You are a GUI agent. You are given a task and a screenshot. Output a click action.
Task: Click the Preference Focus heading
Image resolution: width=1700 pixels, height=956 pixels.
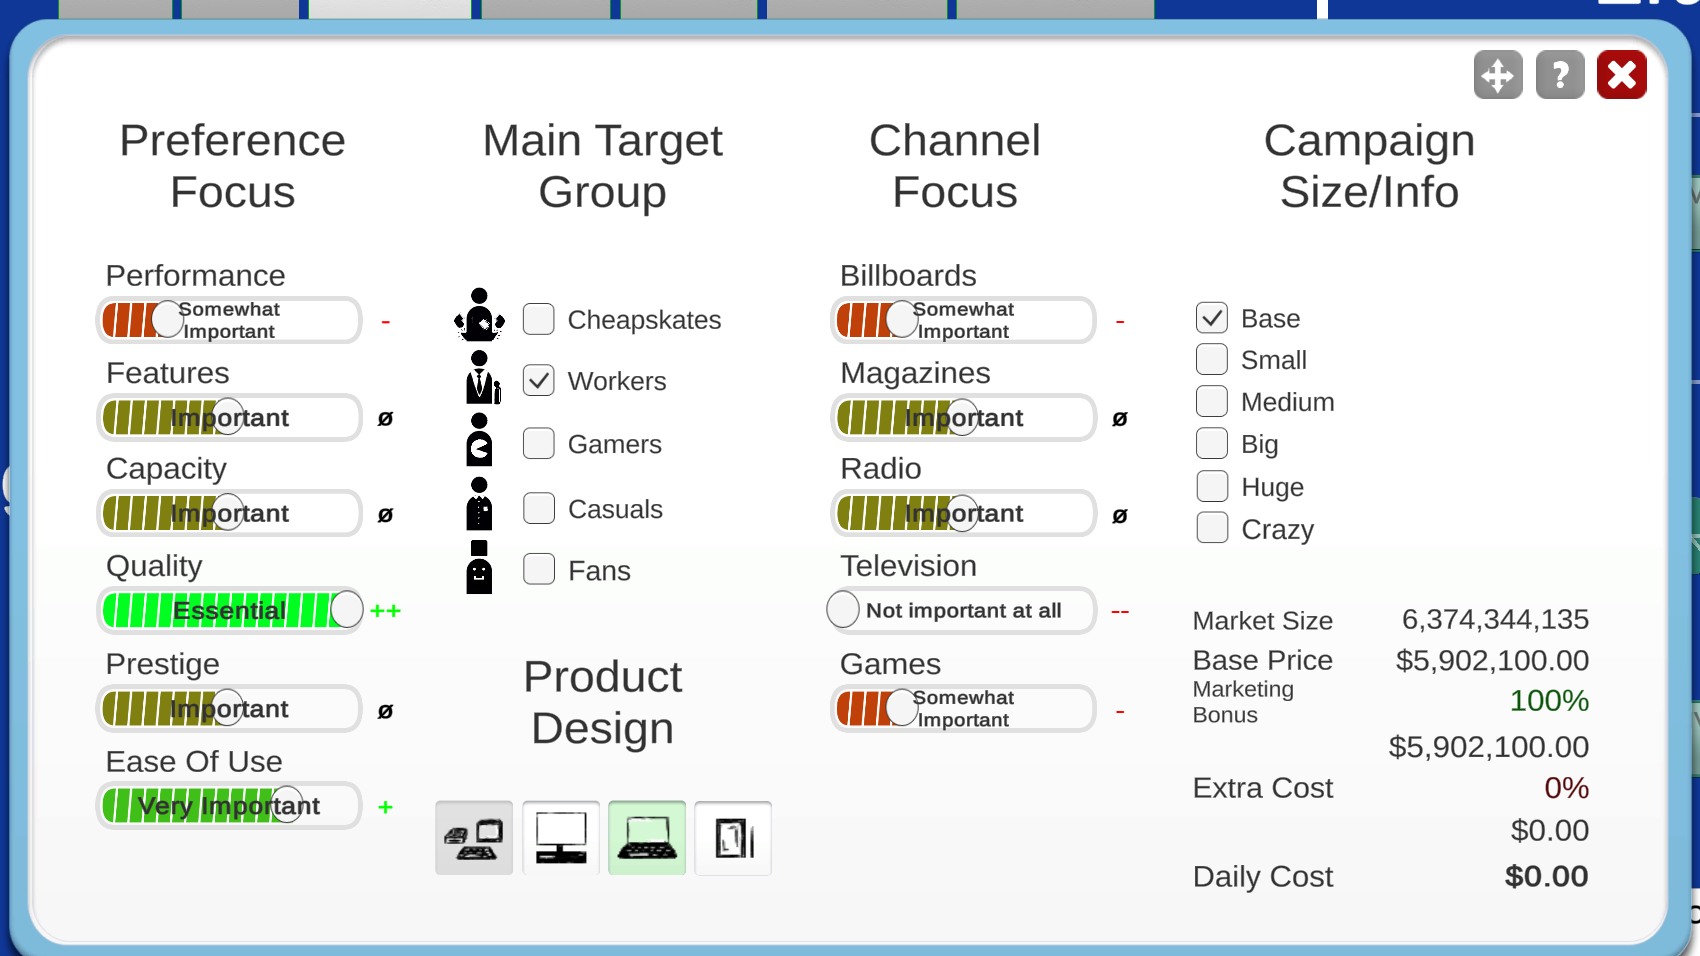tap(232, 166)
